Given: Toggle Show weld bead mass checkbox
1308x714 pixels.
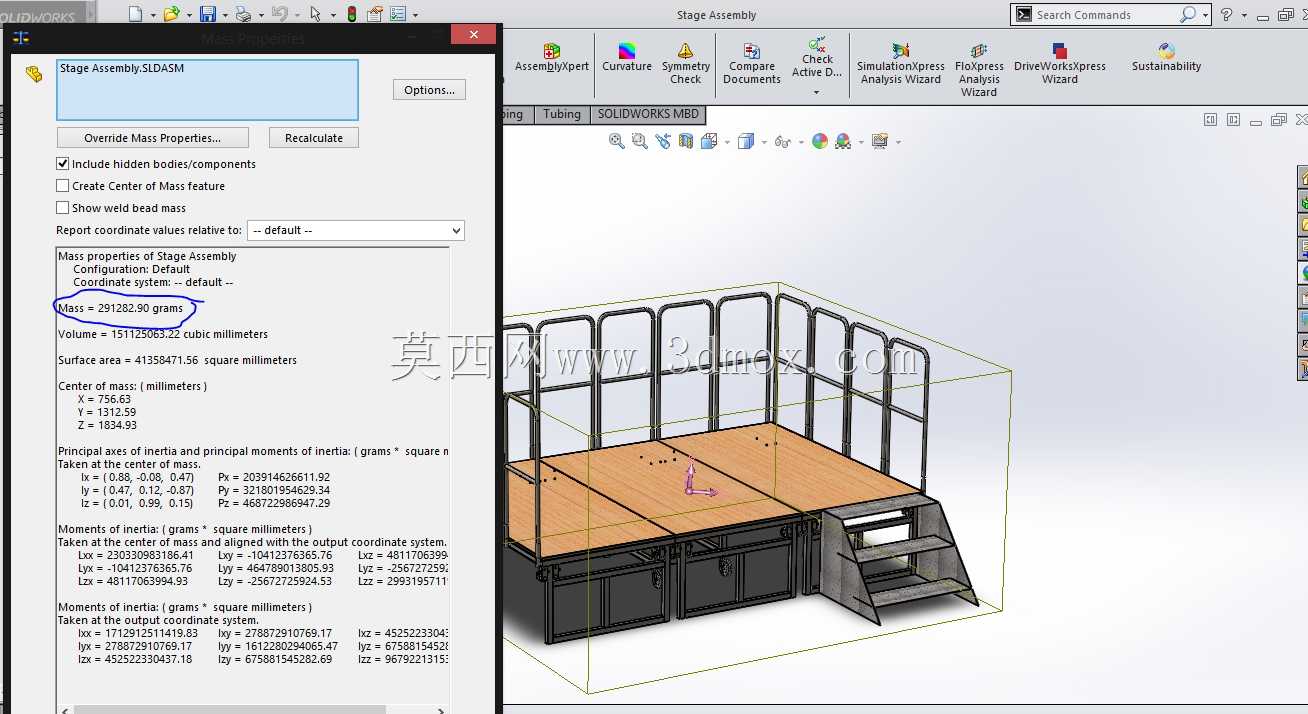Looking at the screenshot, I should click(x=63, y=207).
